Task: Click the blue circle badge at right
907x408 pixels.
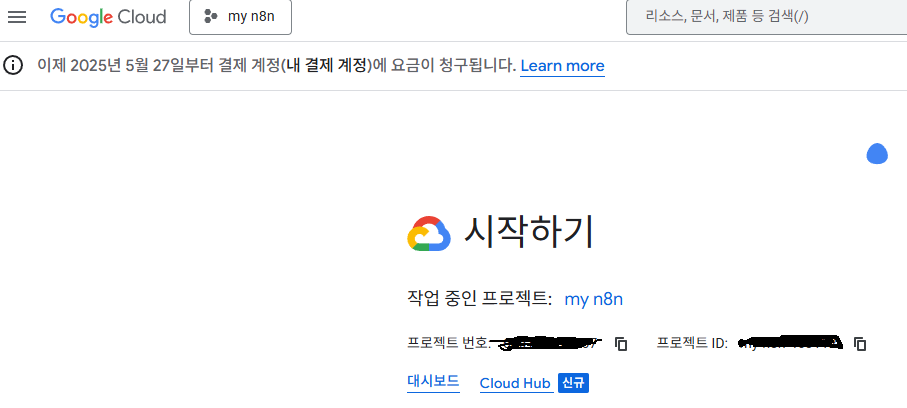Action: pos(877,154)
